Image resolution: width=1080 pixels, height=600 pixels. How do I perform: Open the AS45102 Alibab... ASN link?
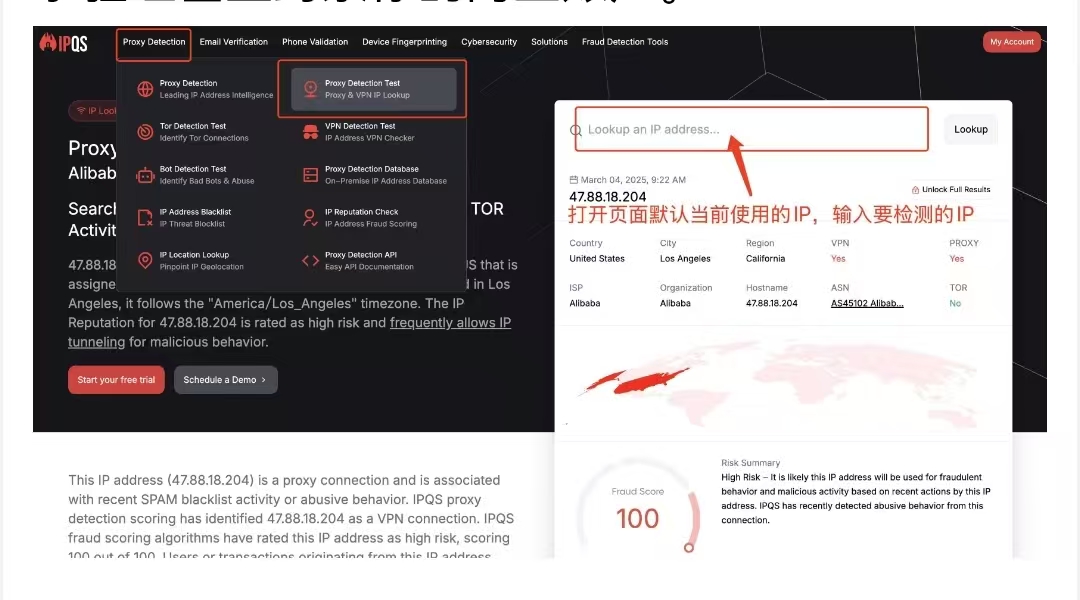point(867,303)
